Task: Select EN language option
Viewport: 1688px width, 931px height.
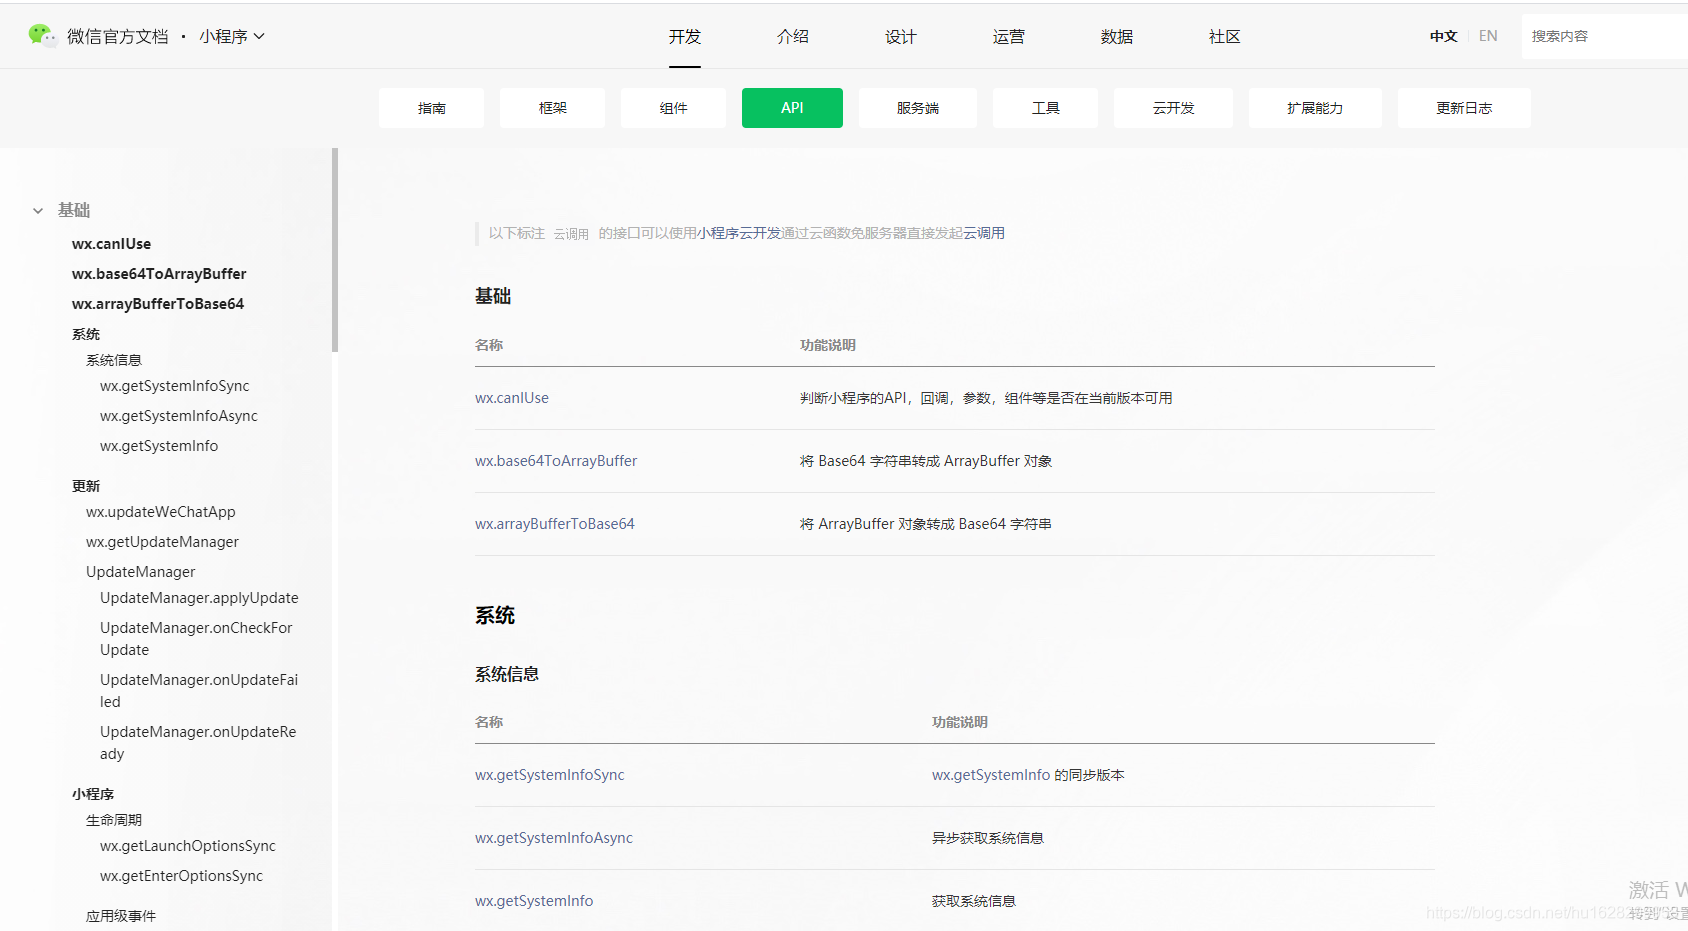Action: click(x=1488, y=36)
